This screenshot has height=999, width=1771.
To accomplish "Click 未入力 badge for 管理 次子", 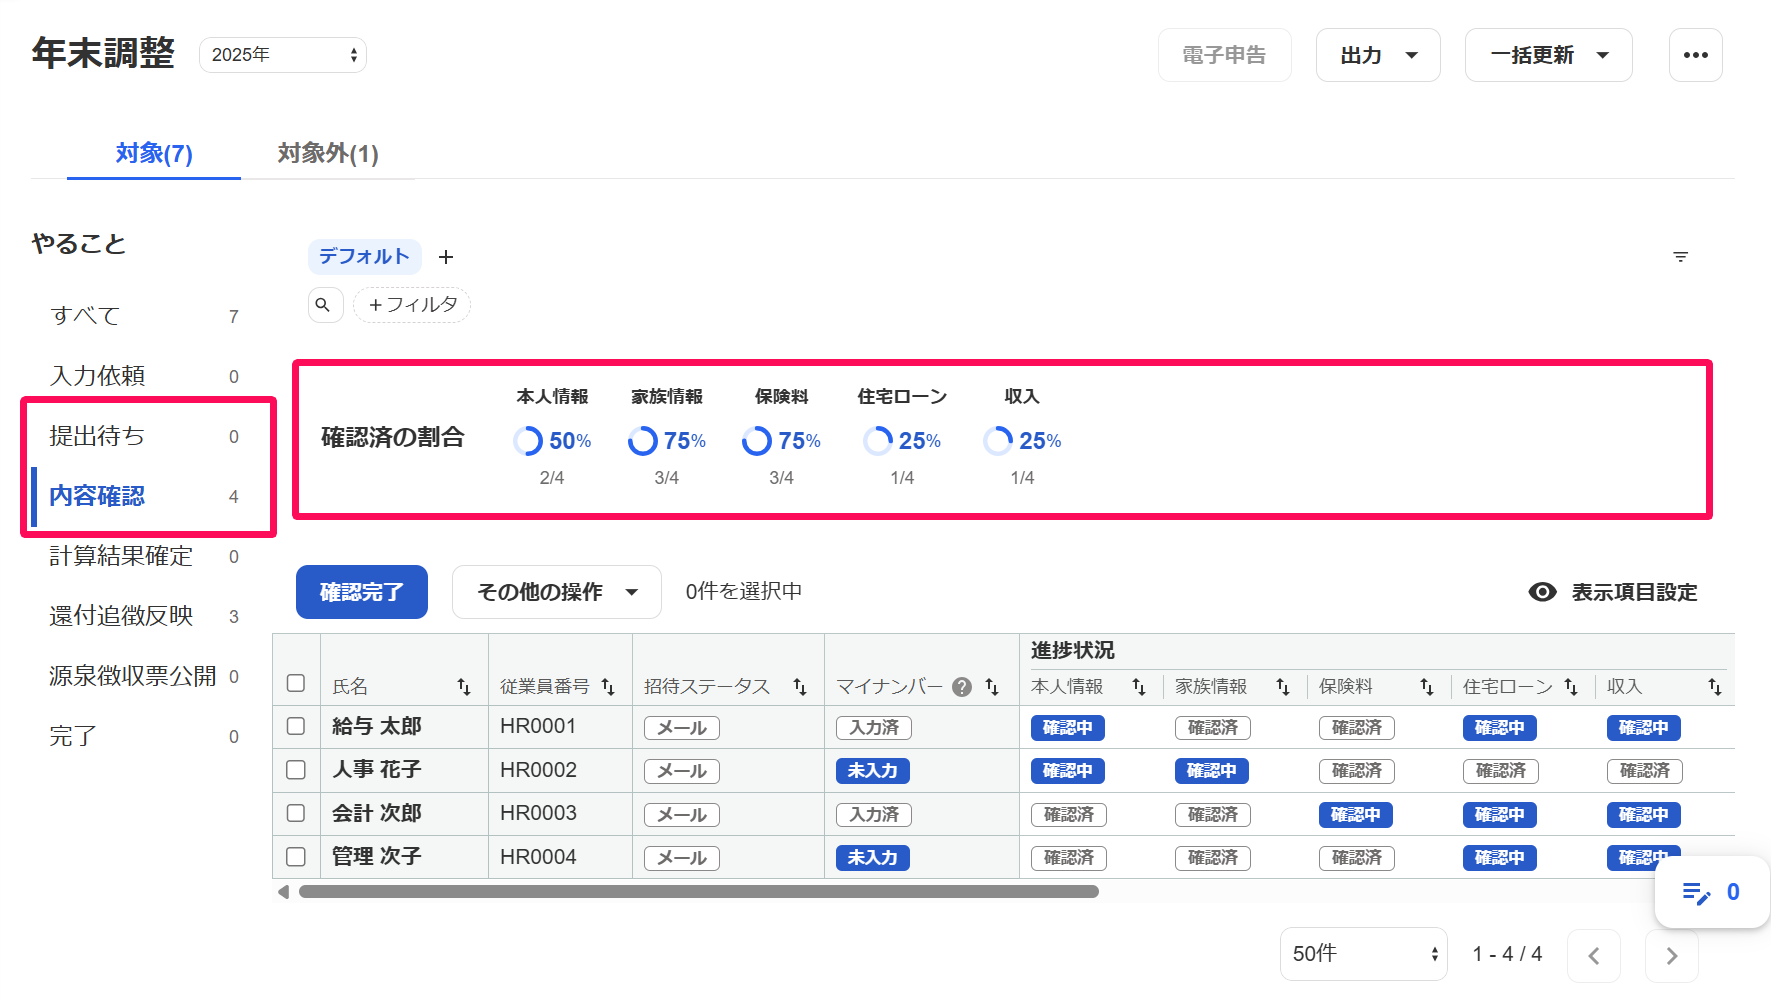I will point(873,858).
